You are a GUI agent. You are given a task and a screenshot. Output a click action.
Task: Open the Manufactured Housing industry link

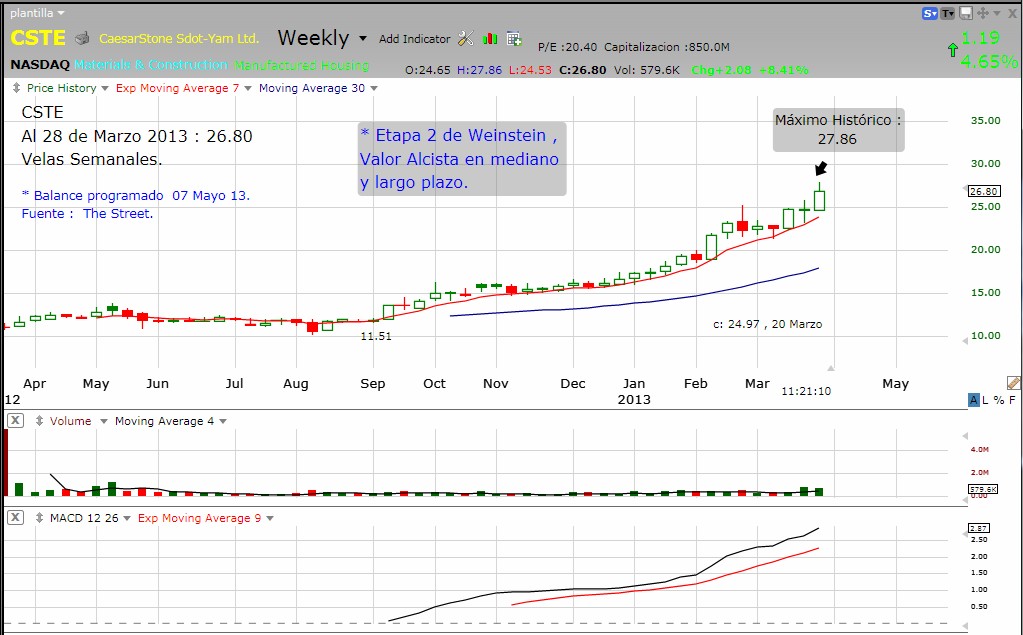tap(301, 65)
